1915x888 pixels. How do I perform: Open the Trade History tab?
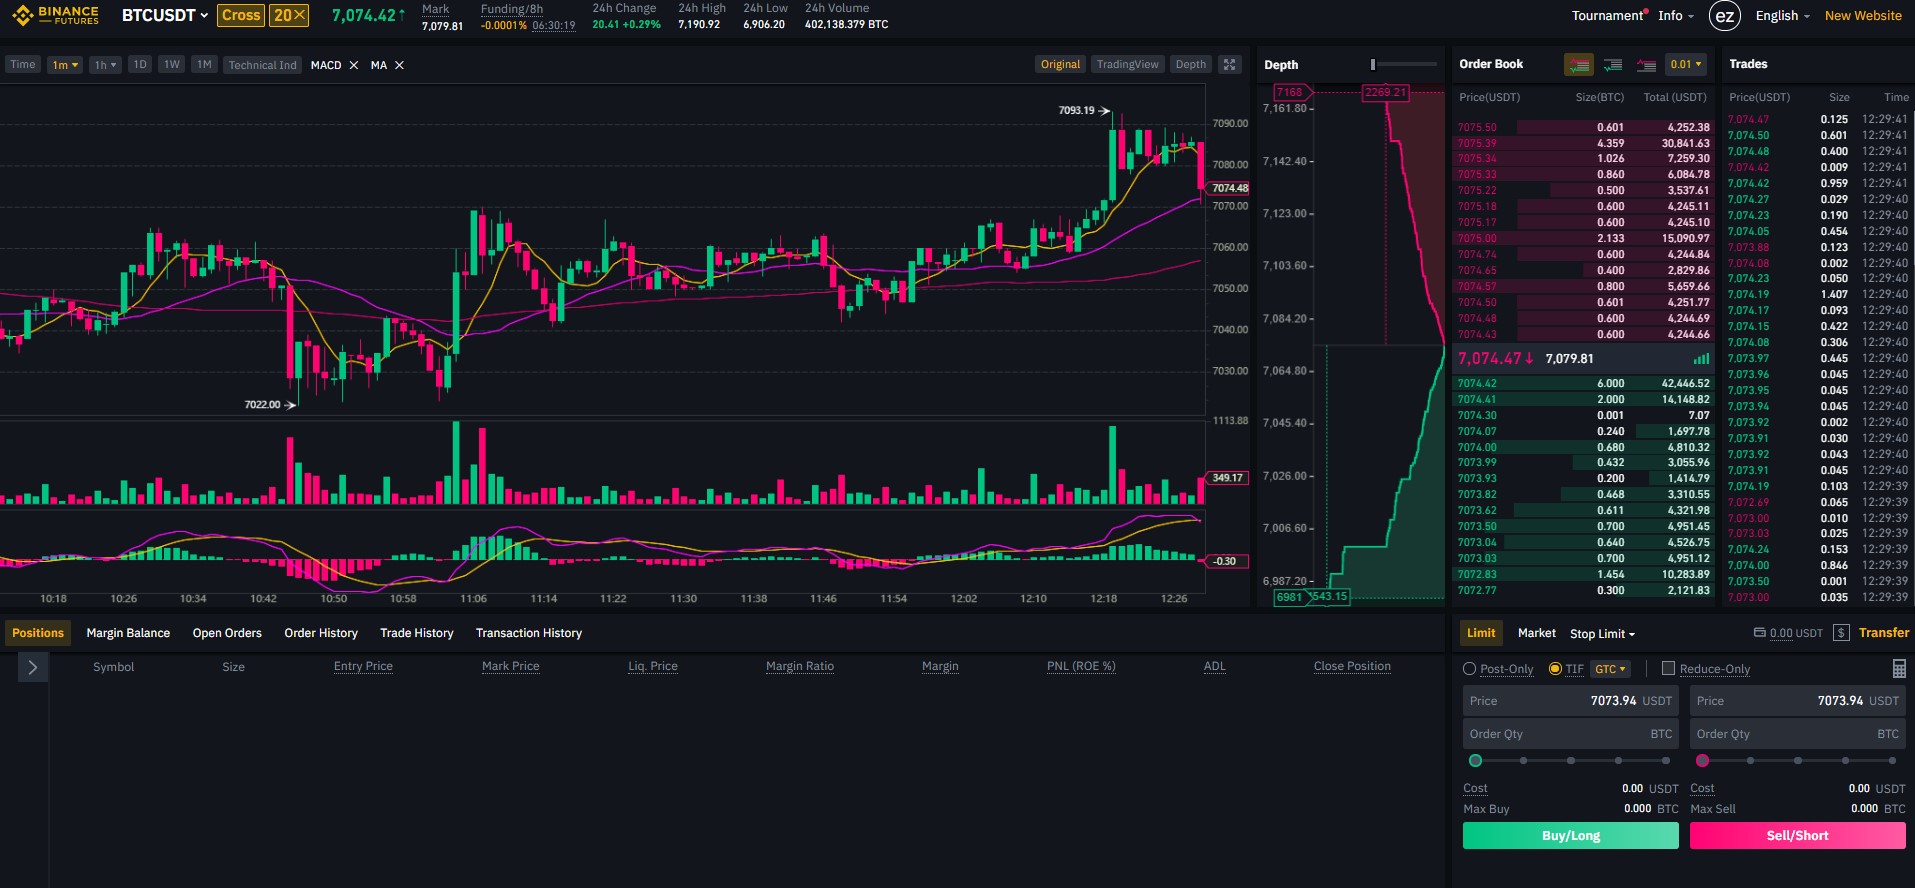pyautogui.click(x=417, y=633)
